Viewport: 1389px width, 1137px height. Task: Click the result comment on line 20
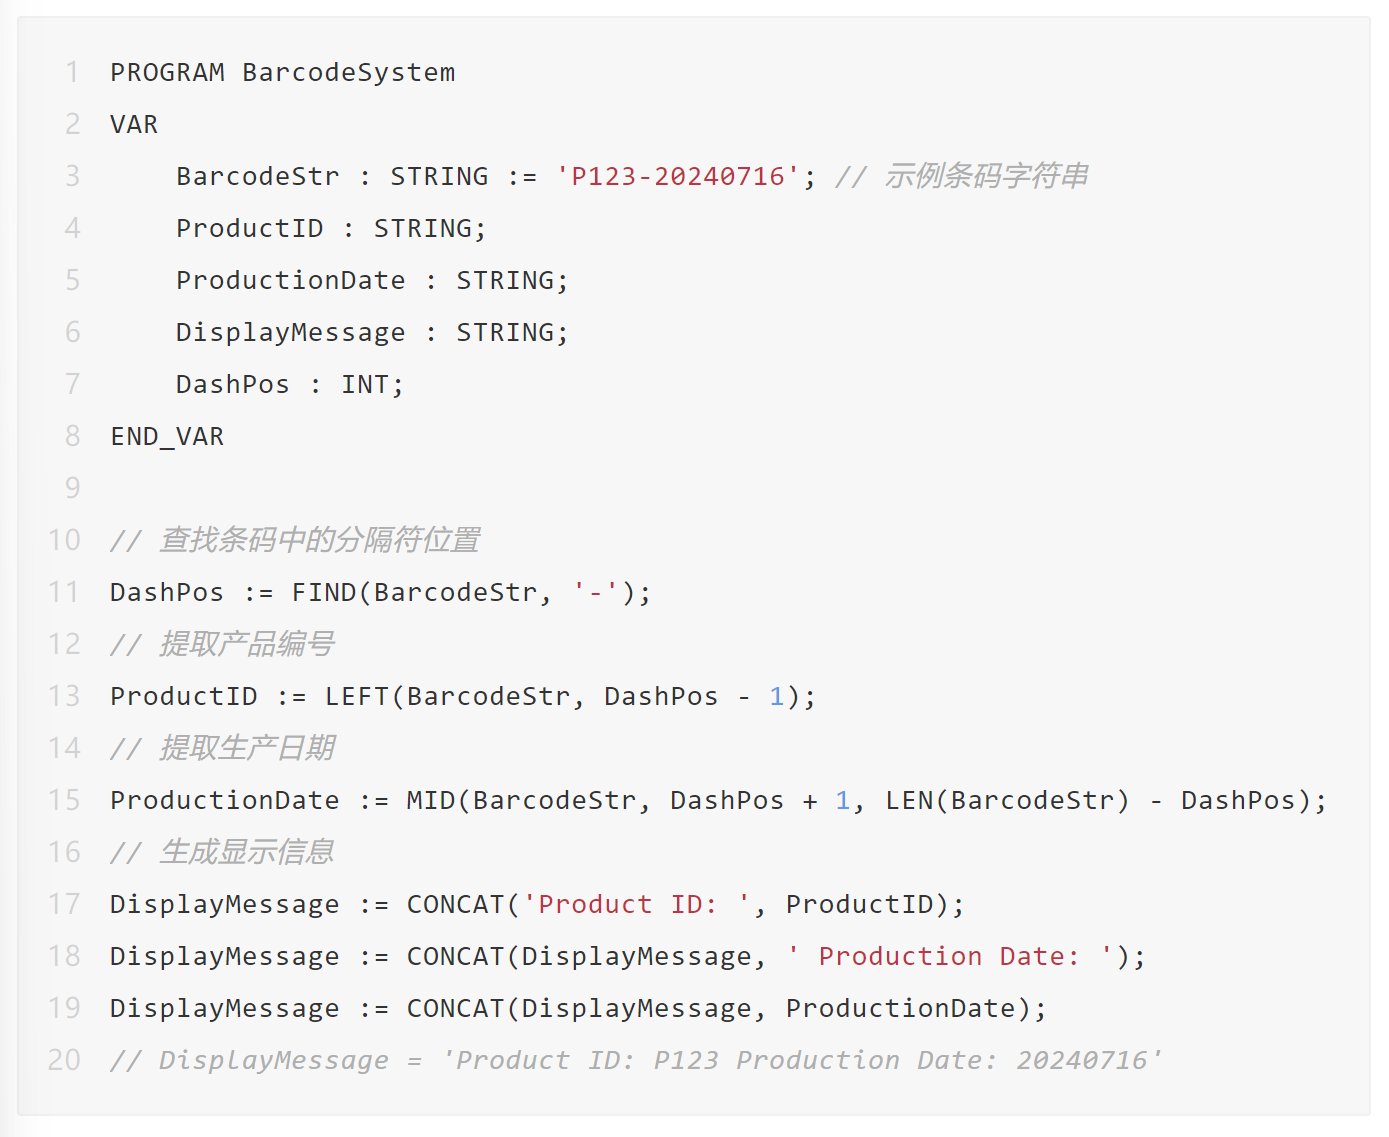(636, 1060)
